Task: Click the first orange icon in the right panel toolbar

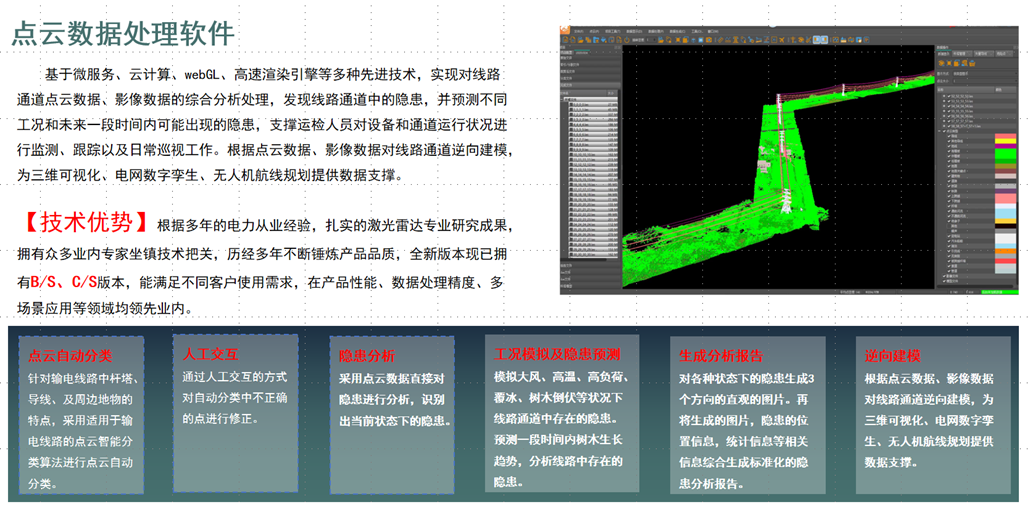Action: 941,63
